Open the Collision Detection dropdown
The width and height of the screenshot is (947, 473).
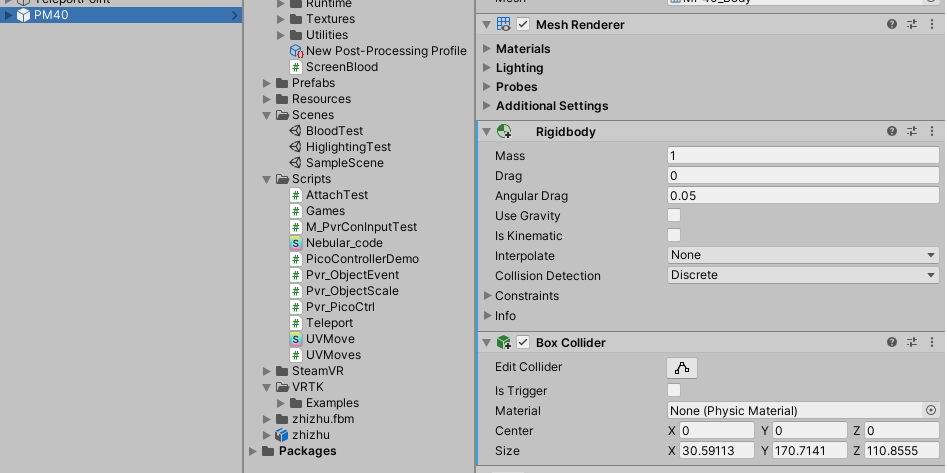click(x=803, y=275)
